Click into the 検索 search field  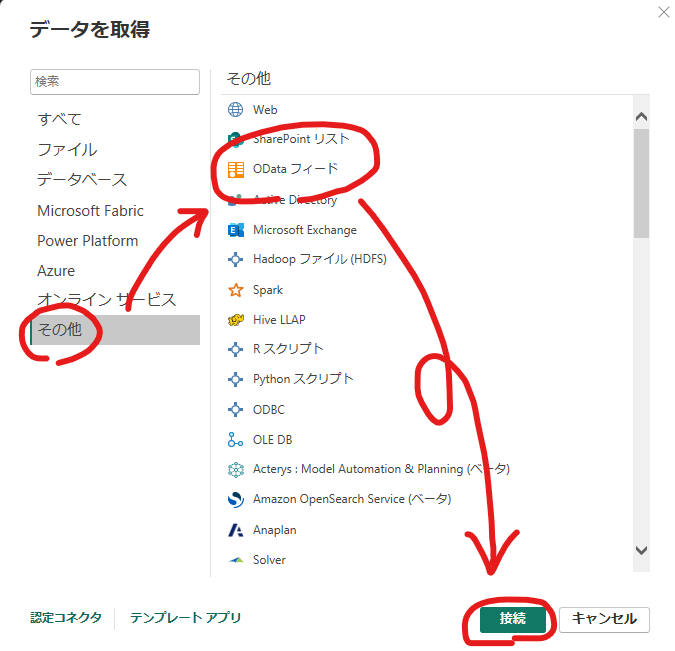click(115, 82)
